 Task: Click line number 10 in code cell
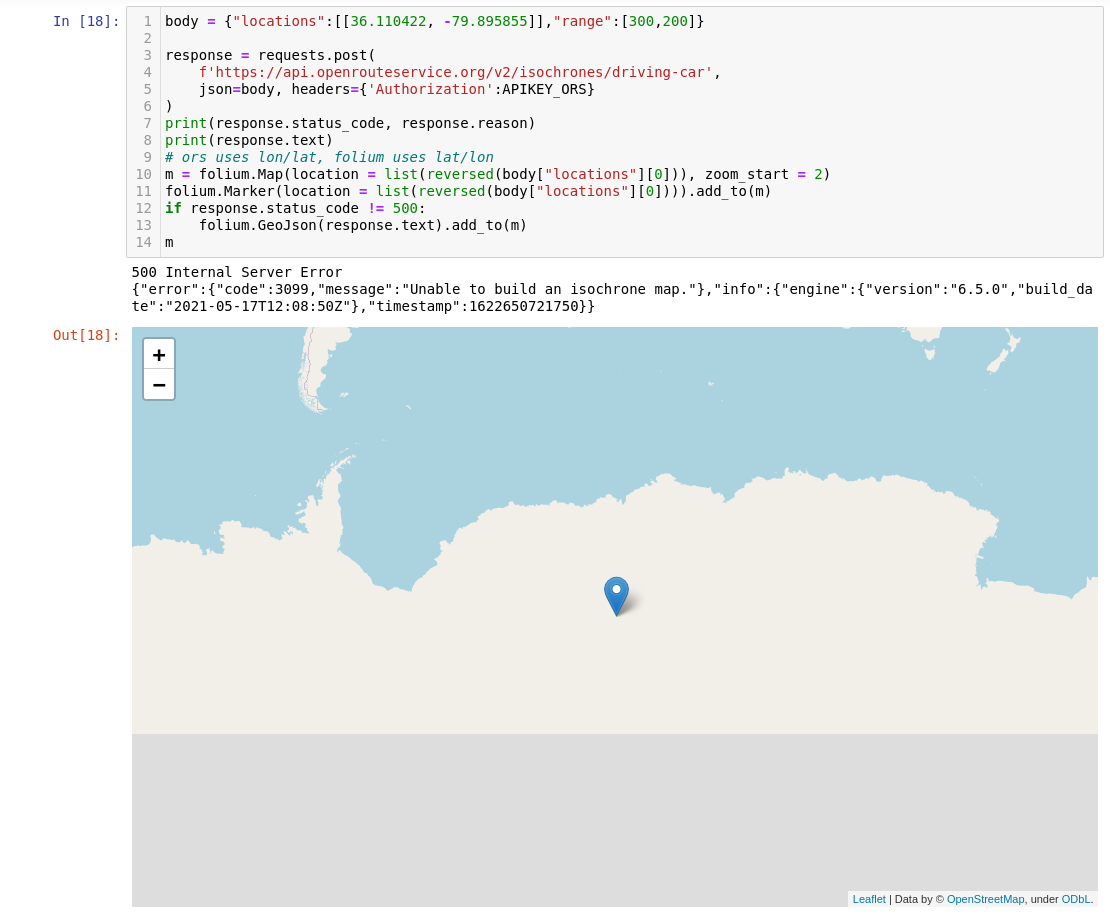pos(141,174)
